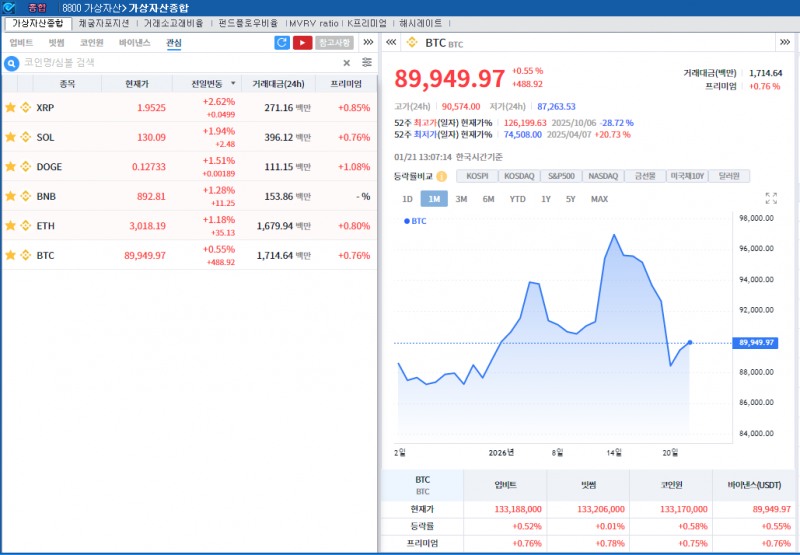Collapse panel with <<< arrows beside BTC
800x555 pixels.
[x=391, y=43]
